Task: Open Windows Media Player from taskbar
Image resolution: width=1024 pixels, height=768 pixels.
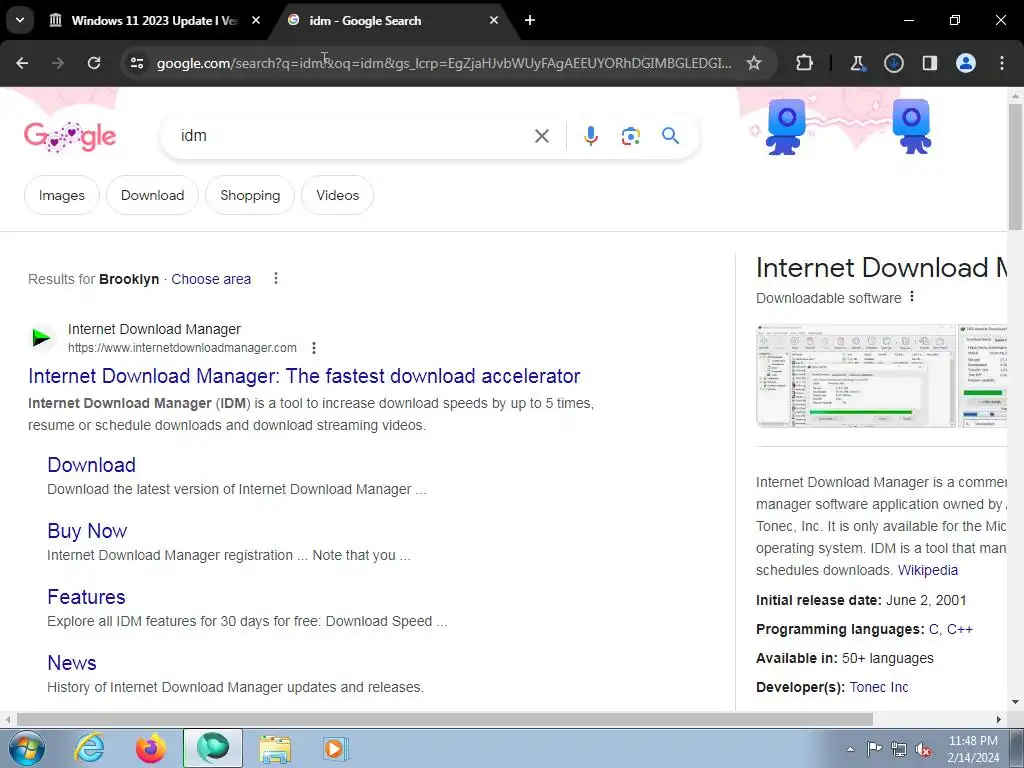Action: tap(336, 748)
